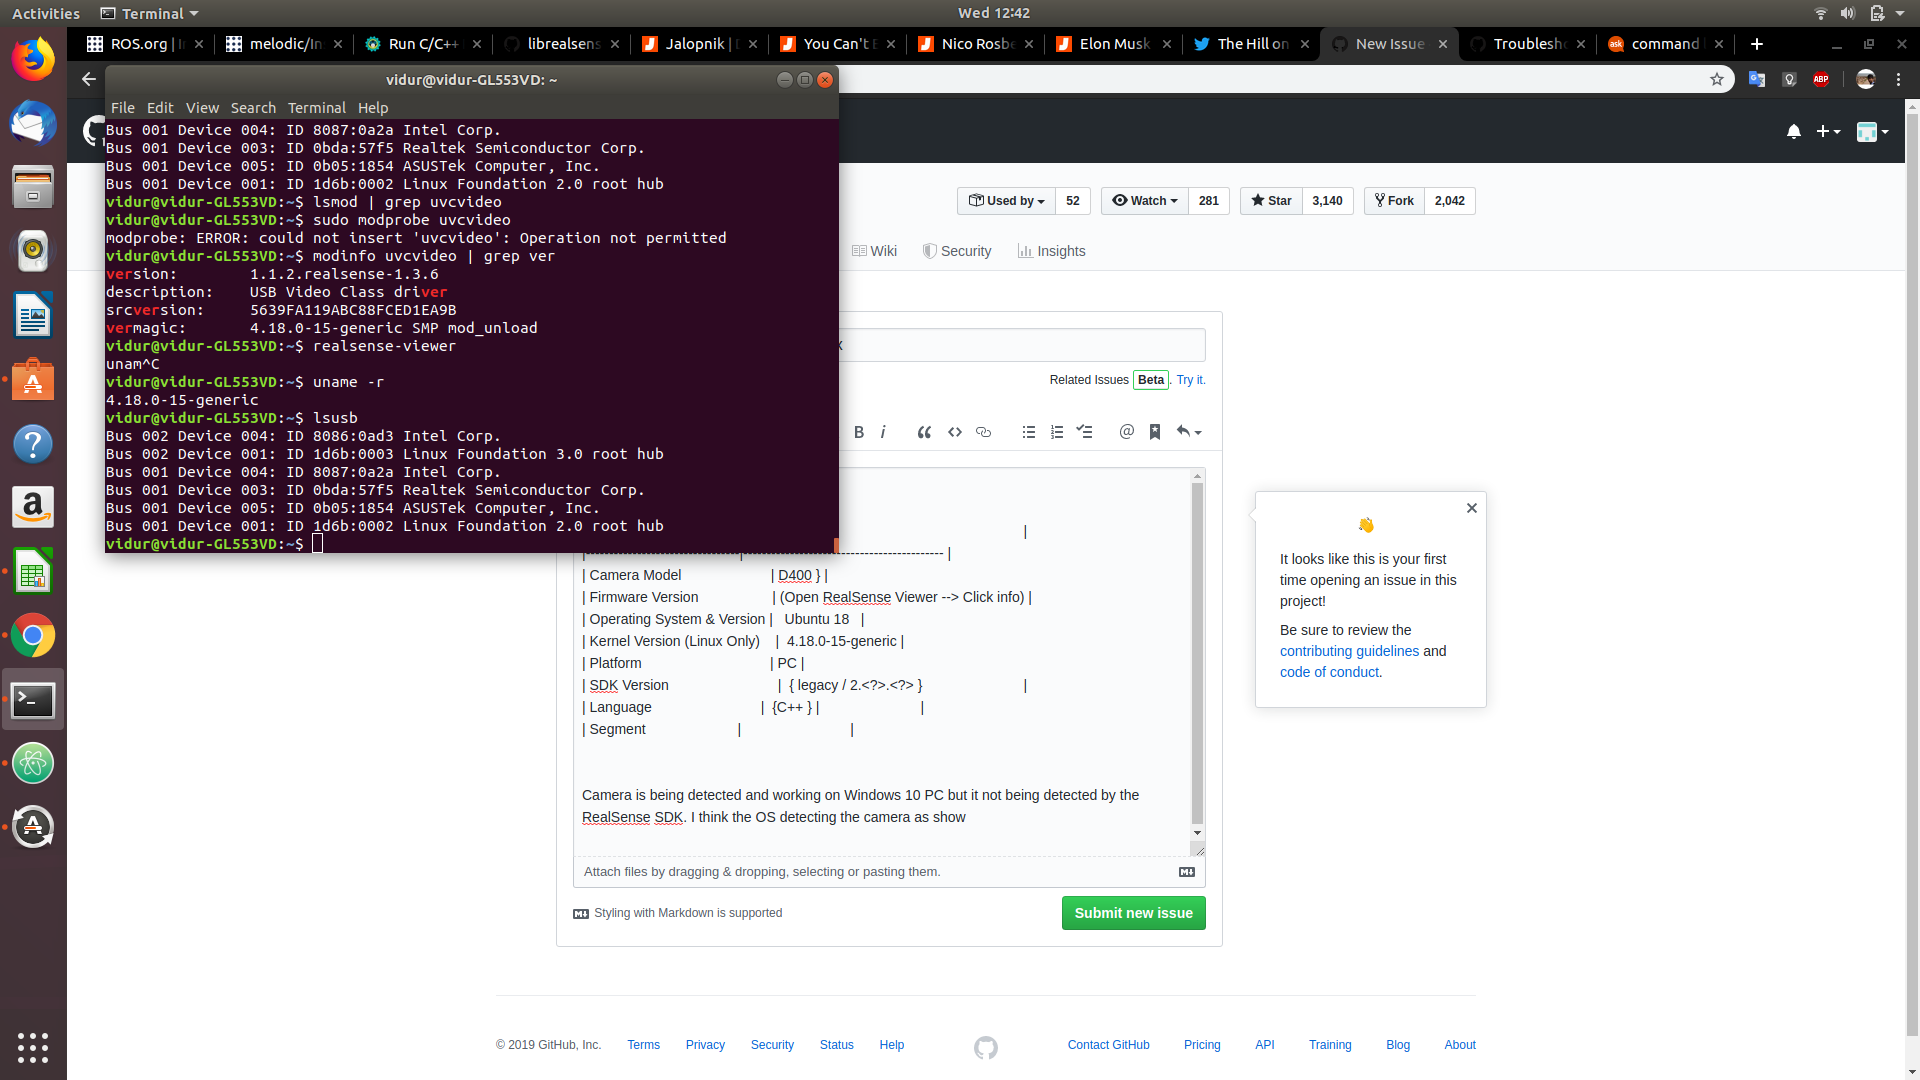
Task: Insert an unordered list
Action: 1028,432
